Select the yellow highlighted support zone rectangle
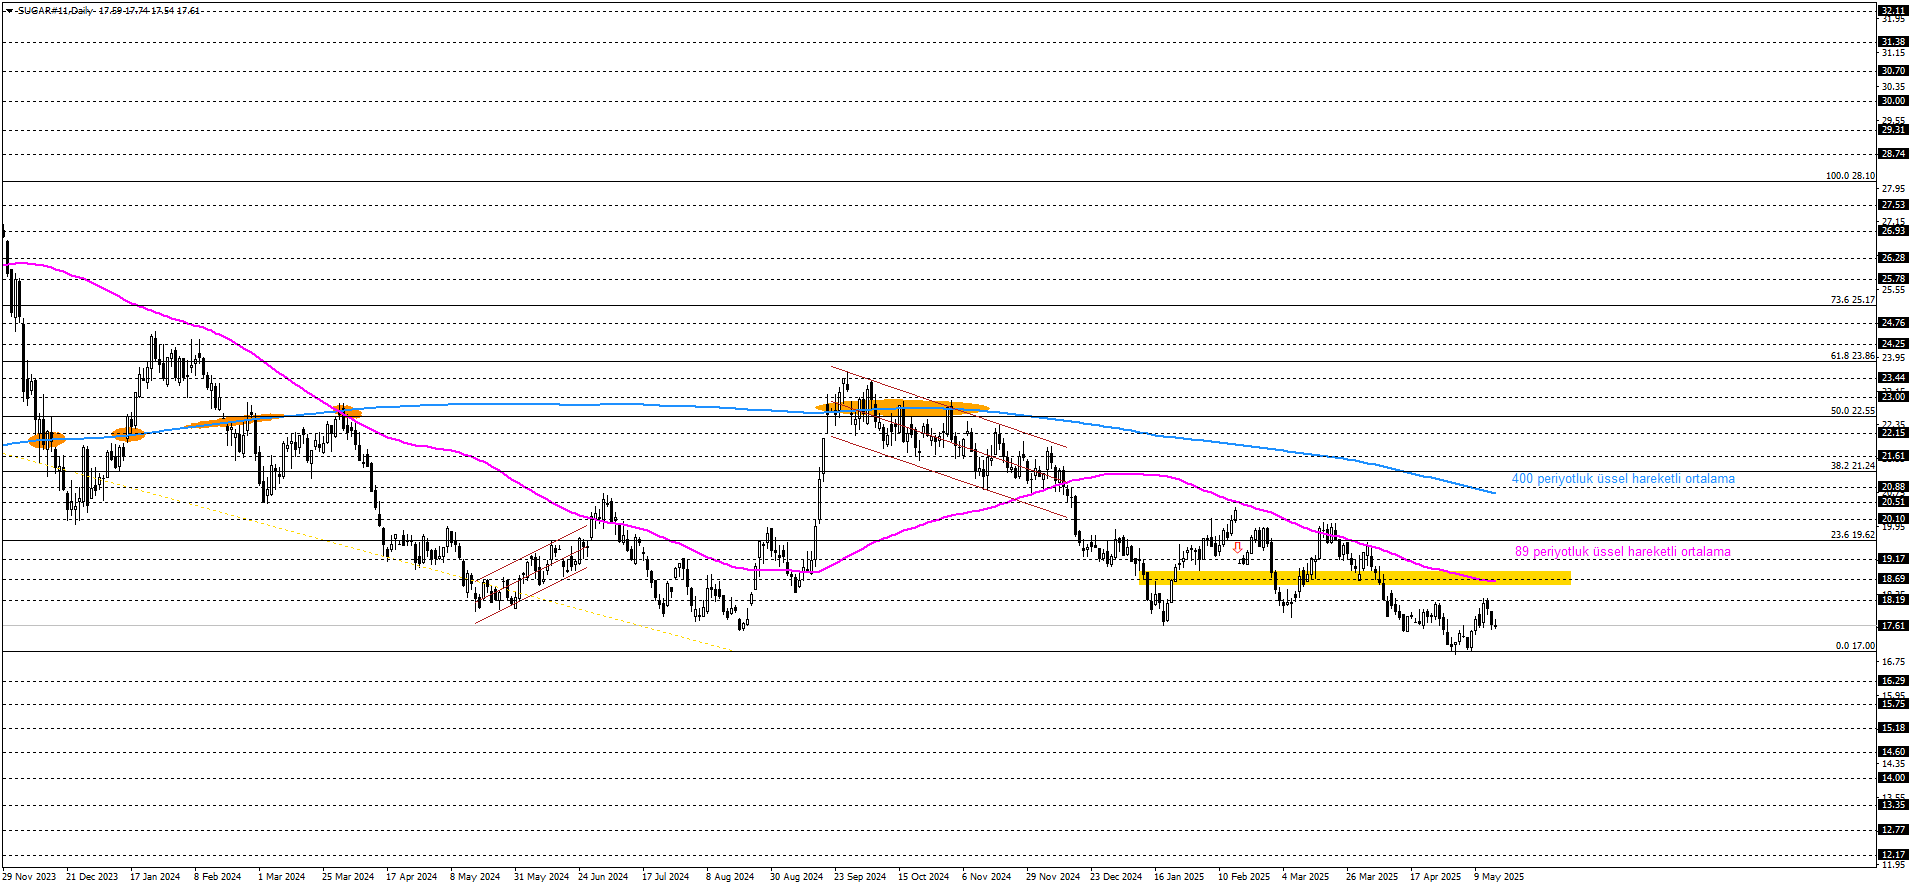The width and height of the screenshot is (1916, 888). 1356,578
